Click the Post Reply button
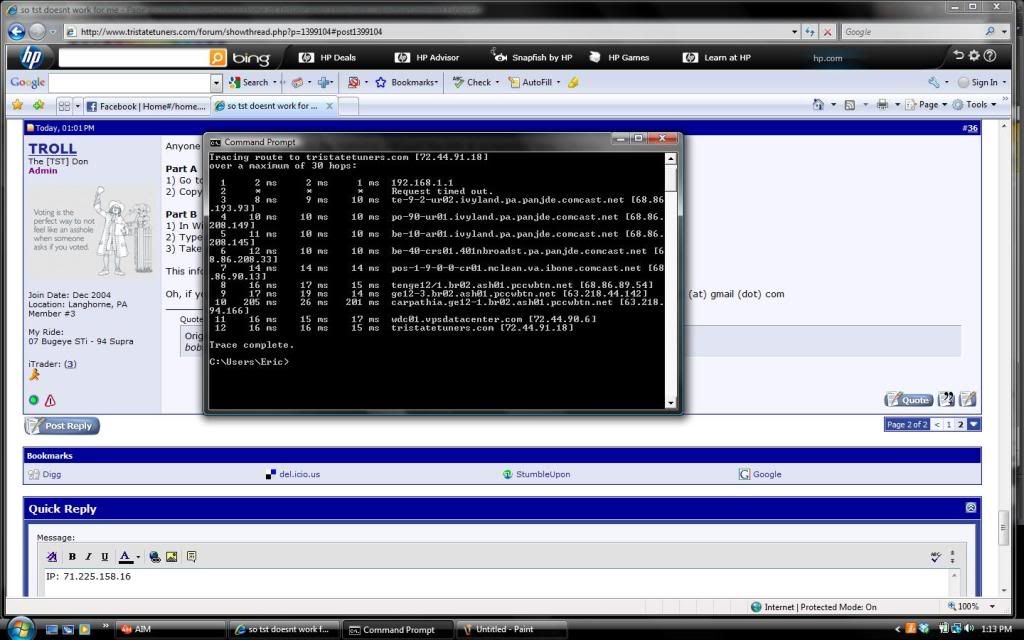This screenshot has height=640, width=1024. click(x=62, y=426)
